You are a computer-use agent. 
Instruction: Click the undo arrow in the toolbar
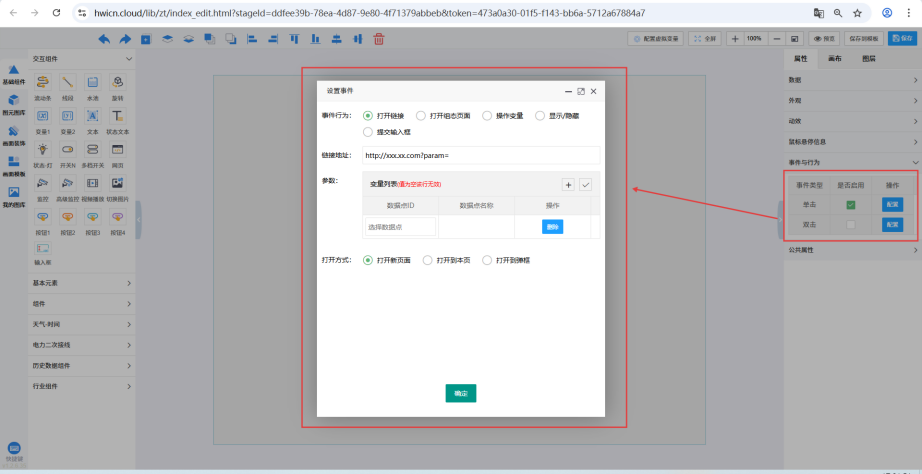pos(104,39)
